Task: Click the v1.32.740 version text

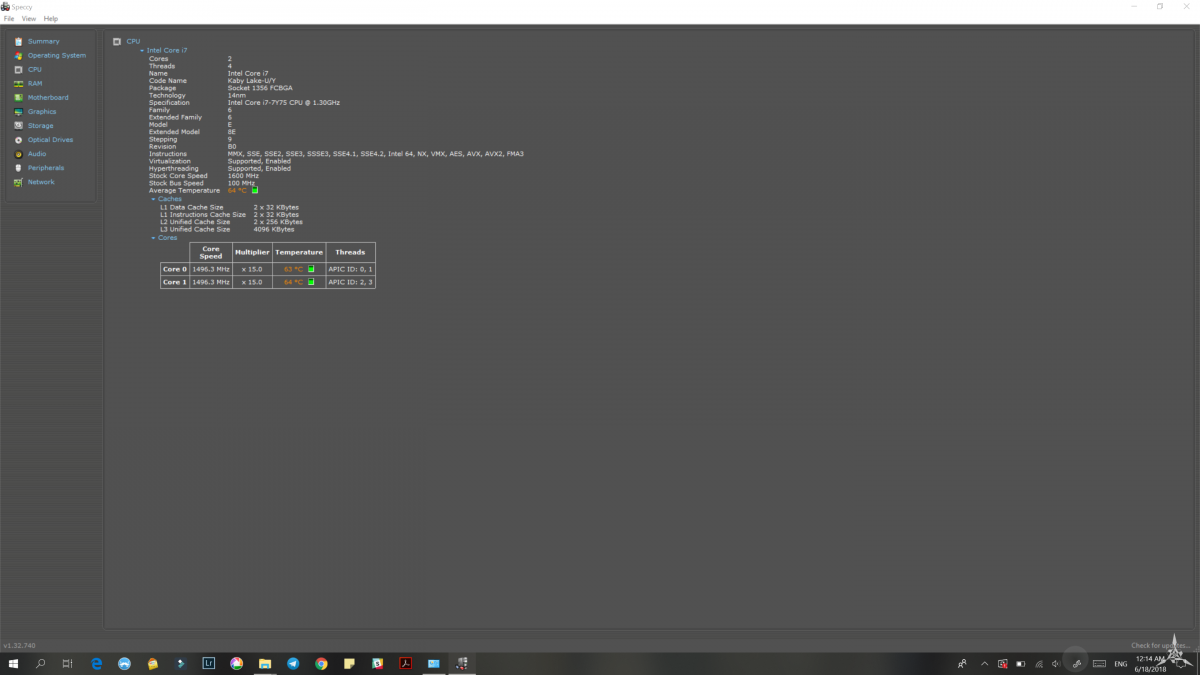Action: pyautogui.click(x=19, y=646)
